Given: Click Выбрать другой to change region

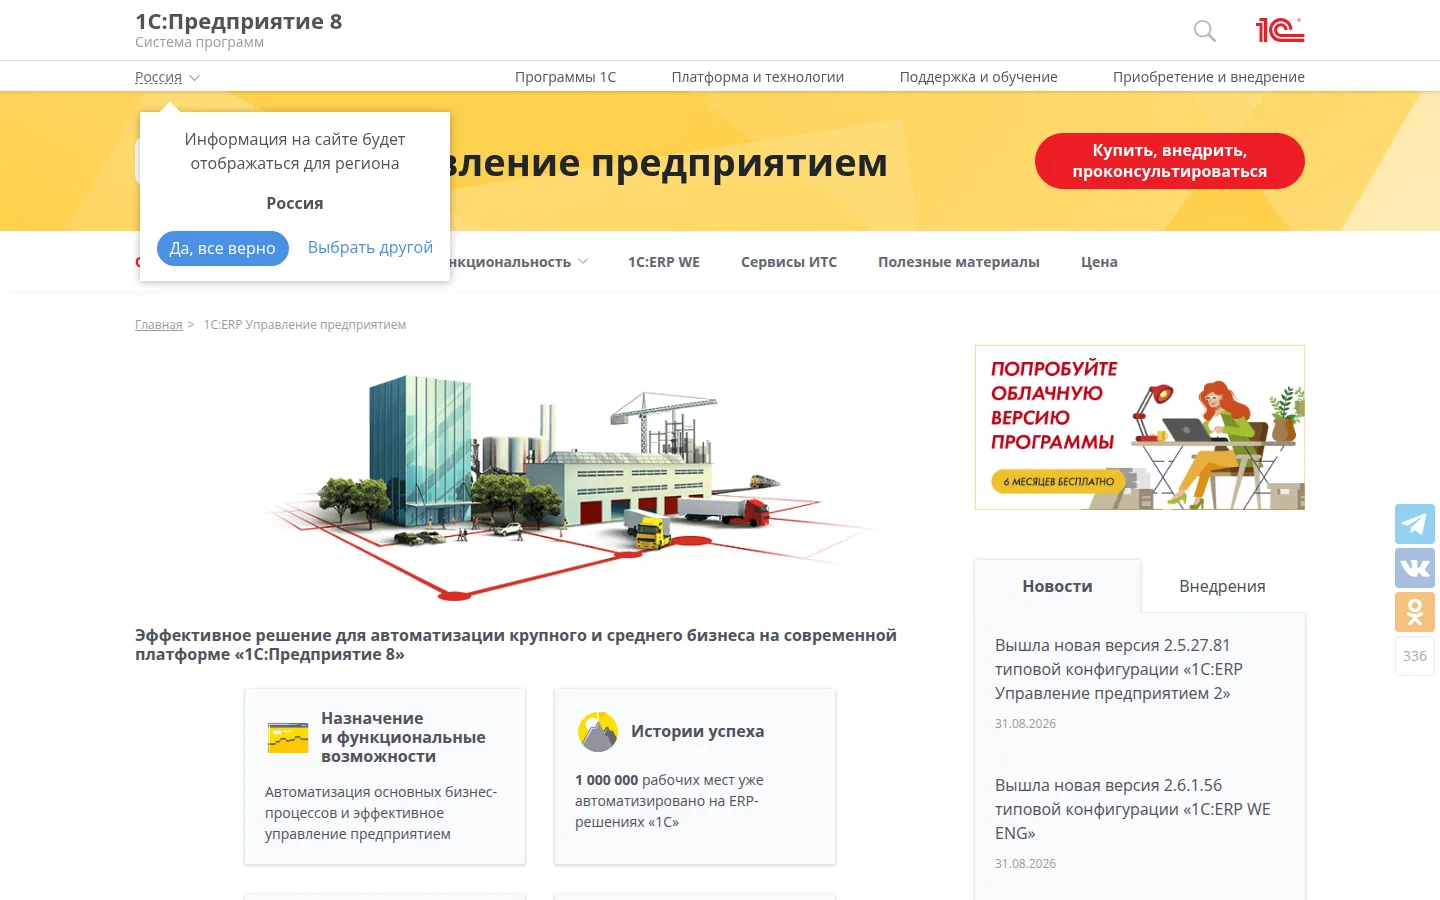Looking at the screenshot, I should pyautogui.click(x=370, y=247).
